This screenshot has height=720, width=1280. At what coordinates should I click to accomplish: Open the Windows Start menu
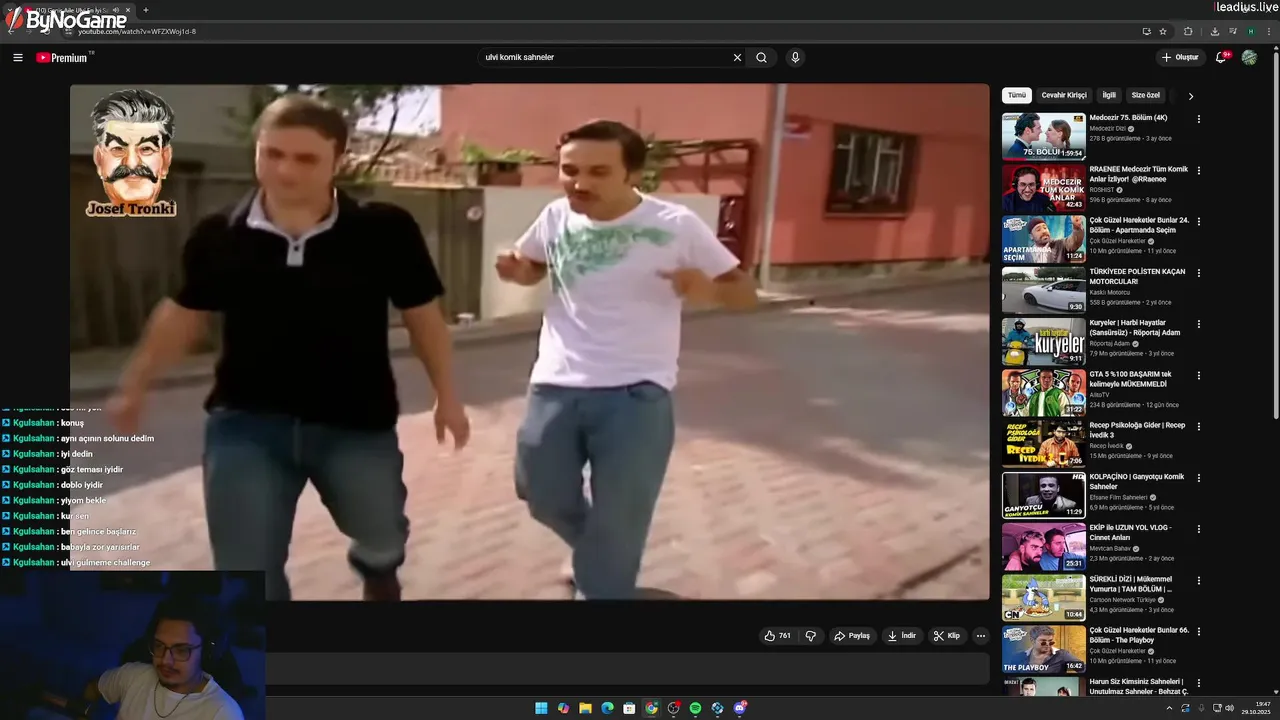click(x=541, y=708)
